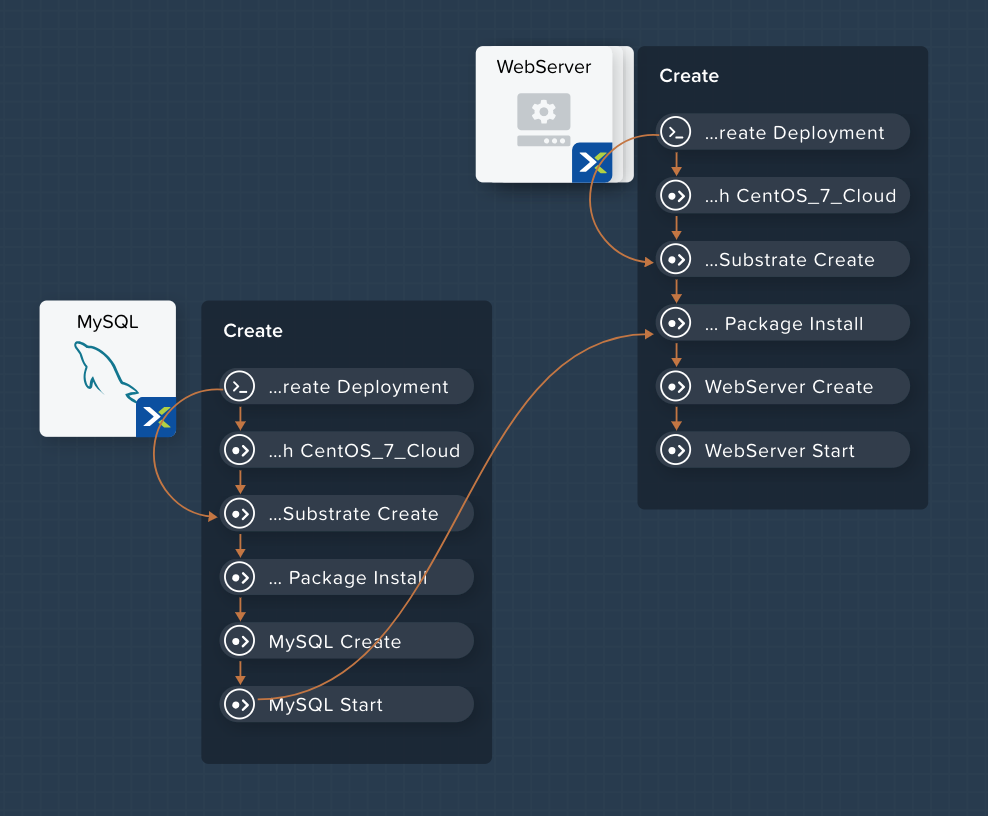Click the WebServer Create action panel title
The width and height of the screenshot is (988, 816).
(x=689, y=76)
